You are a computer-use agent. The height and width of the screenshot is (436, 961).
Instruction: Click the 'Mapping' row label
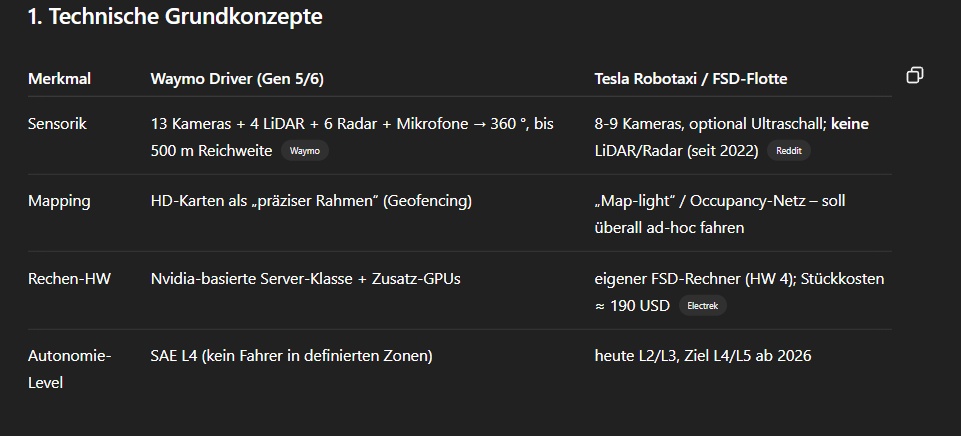[59, 201]
